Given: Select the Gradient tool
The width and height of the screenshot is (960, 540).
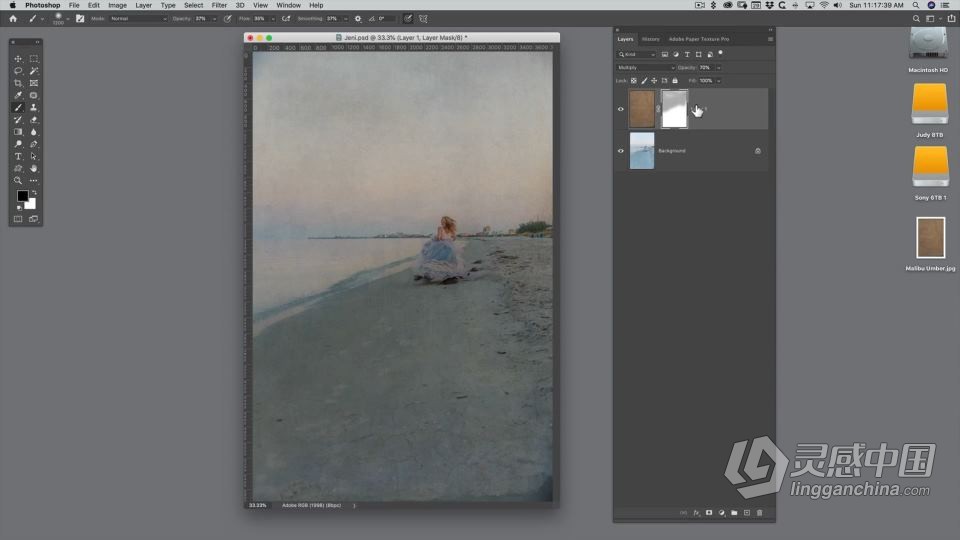Looking at the screenshot, I should pyautogui.click(x=18, y=132).
